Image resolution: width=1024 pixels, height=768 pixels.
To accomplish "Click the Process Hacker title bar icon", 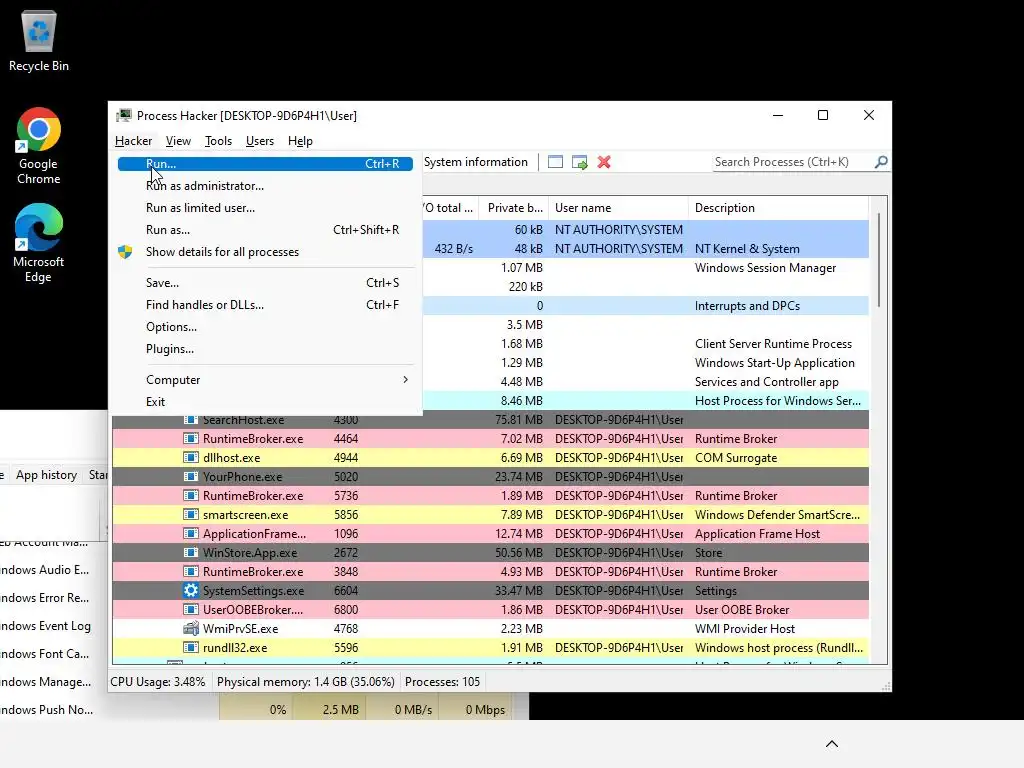I will click(x=123, y=116).
